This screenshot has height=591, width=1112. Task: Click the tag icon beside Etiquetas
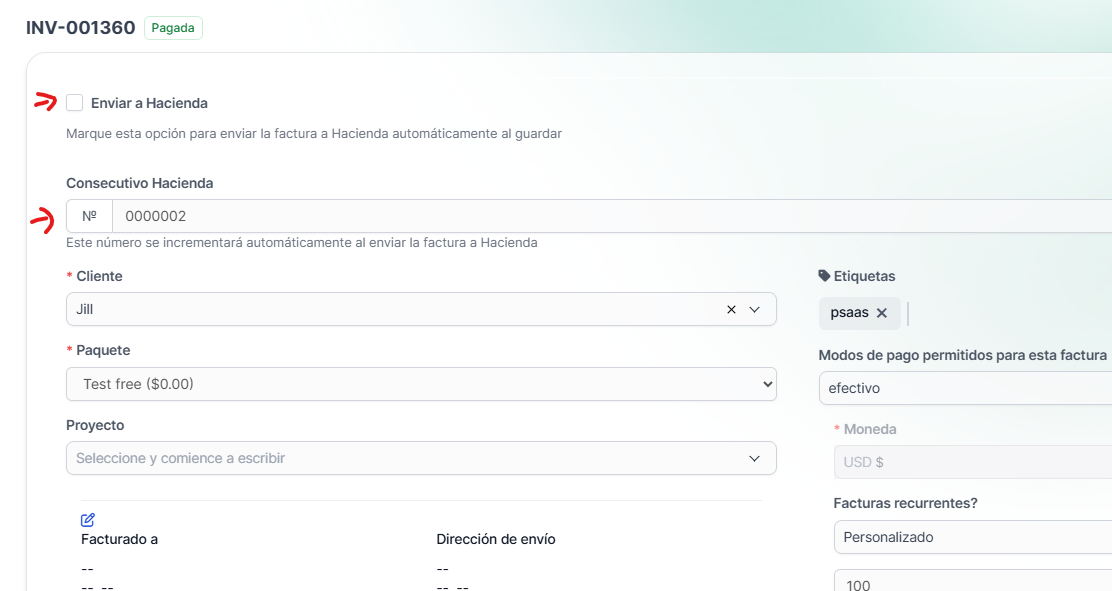(824, 276)
